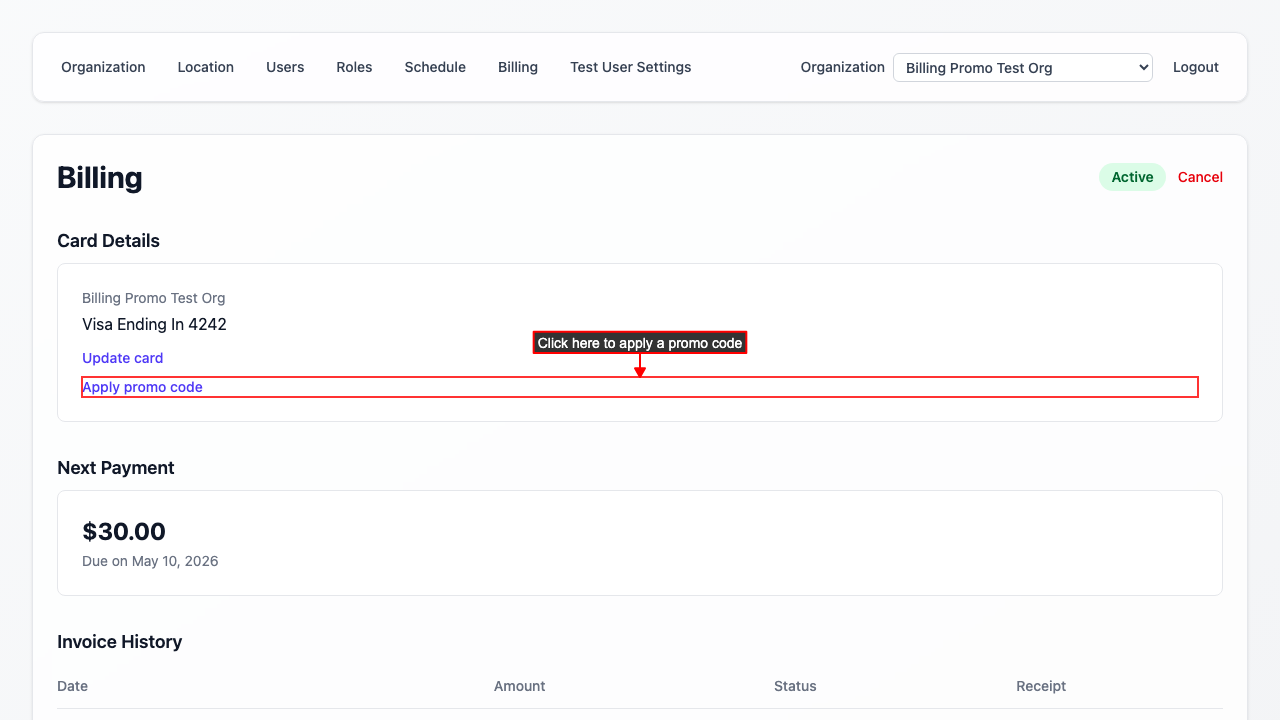
Task: Click the Visa Ending In 4242 text
Action: pyautogui.click(x=154, y=324)
